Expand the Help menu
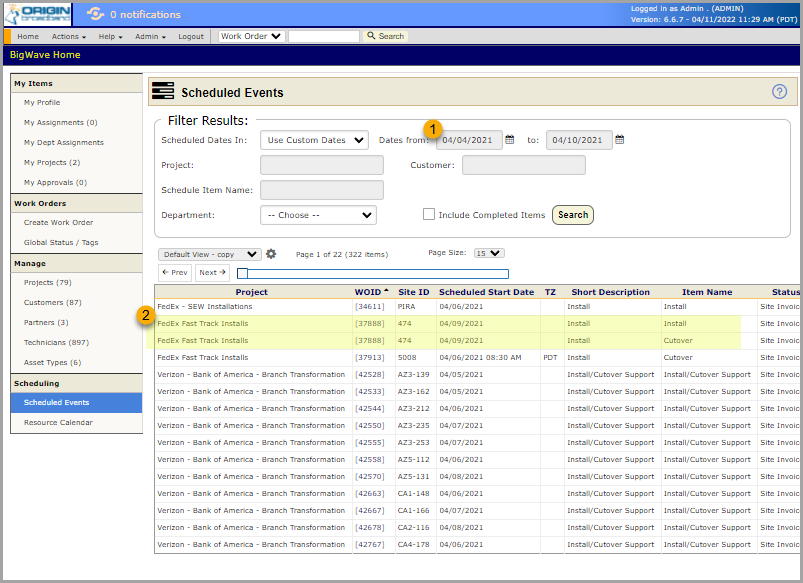This screenshot has width=803, height=583. click(110, 36)
